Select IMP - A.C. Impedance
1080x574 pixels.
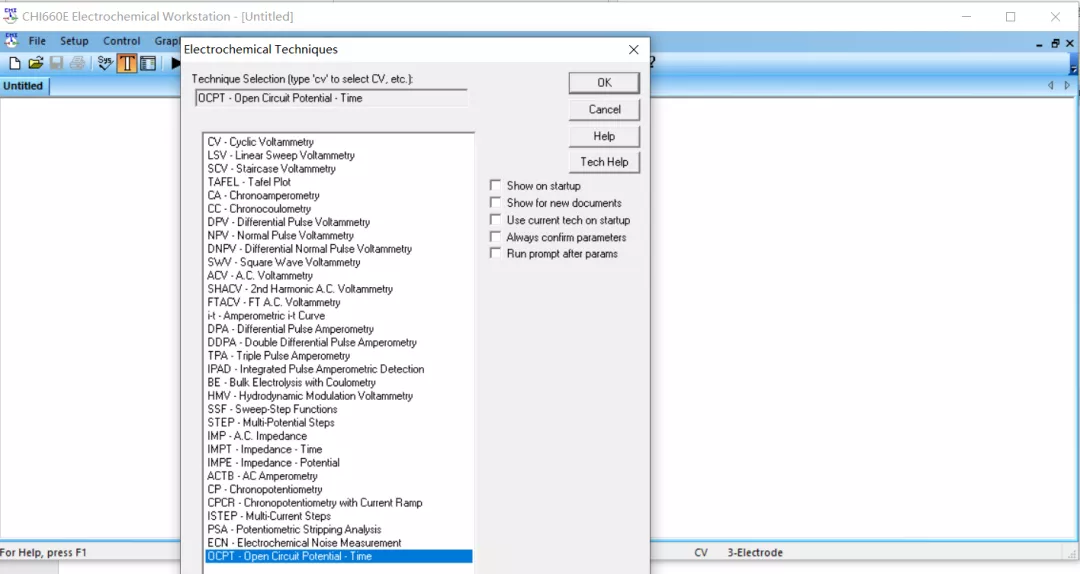tap(257, 436)
